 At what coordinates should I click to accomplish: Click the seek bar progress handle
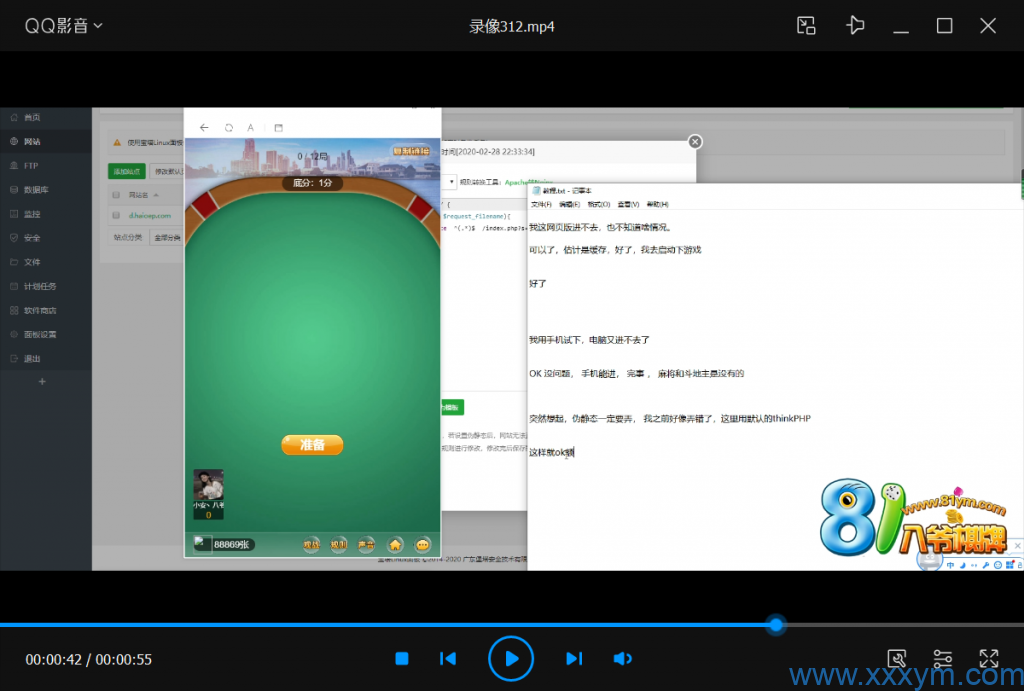(x=776, y=625)
